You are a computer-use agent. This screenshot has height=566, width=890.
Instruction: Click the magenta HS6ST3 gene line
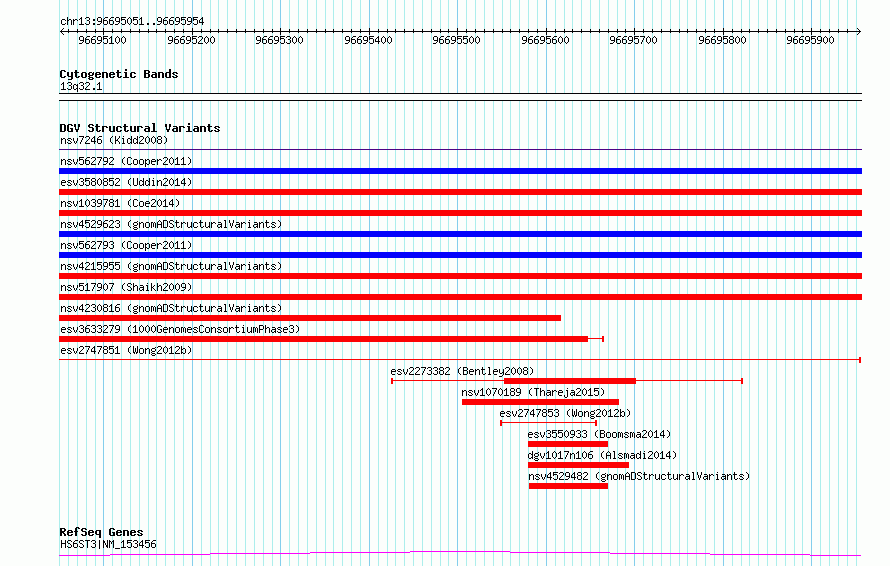click(x=460, y=554)
